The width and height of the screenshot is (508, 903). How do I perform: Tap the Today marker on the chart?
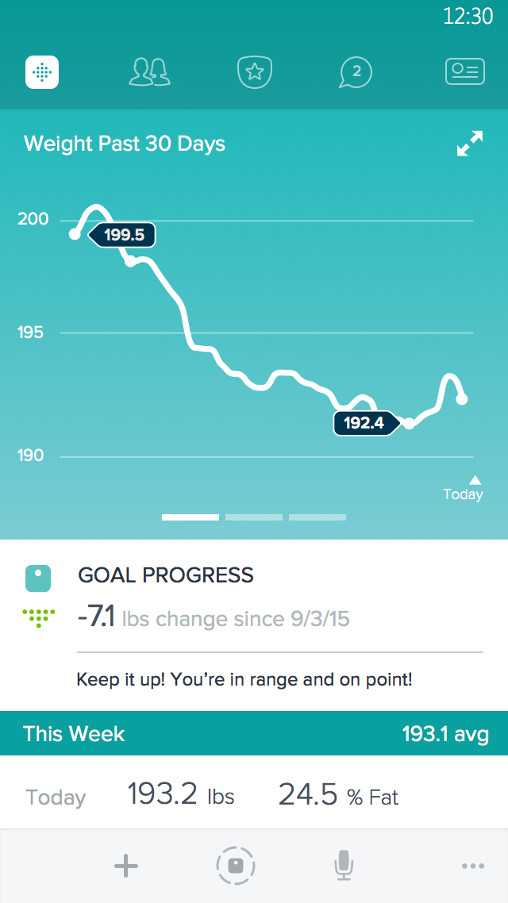click(463, 488)
